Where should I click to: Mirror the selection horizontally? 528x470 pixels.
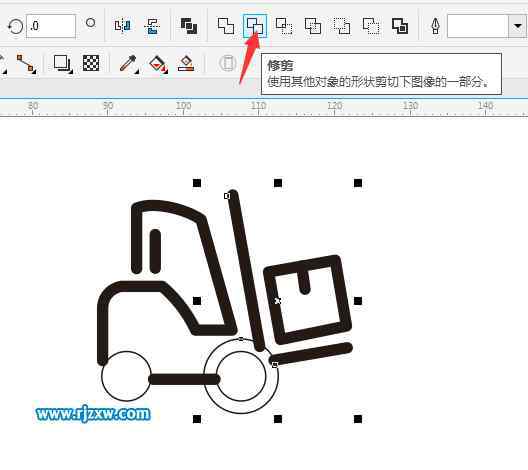click(122, 26)
